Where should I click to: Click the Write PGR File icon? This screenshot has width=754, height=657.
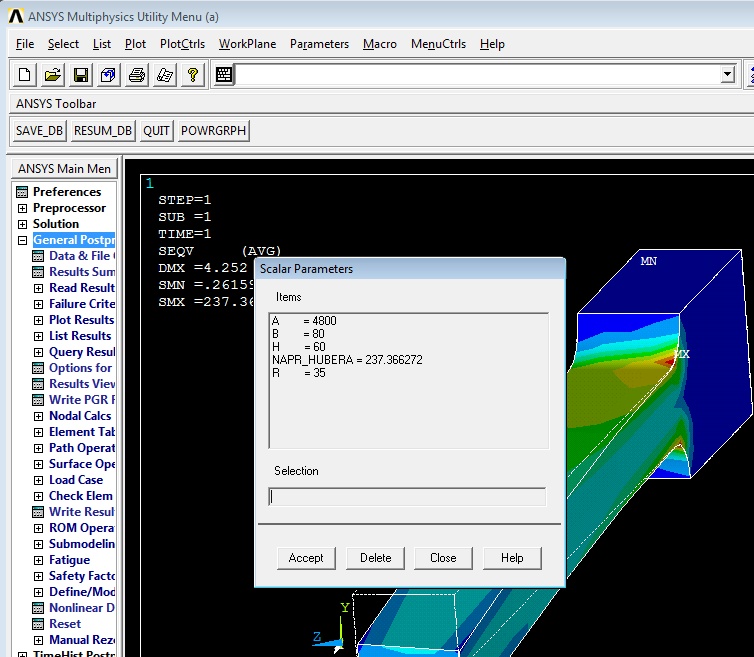(x=38, y=400)
